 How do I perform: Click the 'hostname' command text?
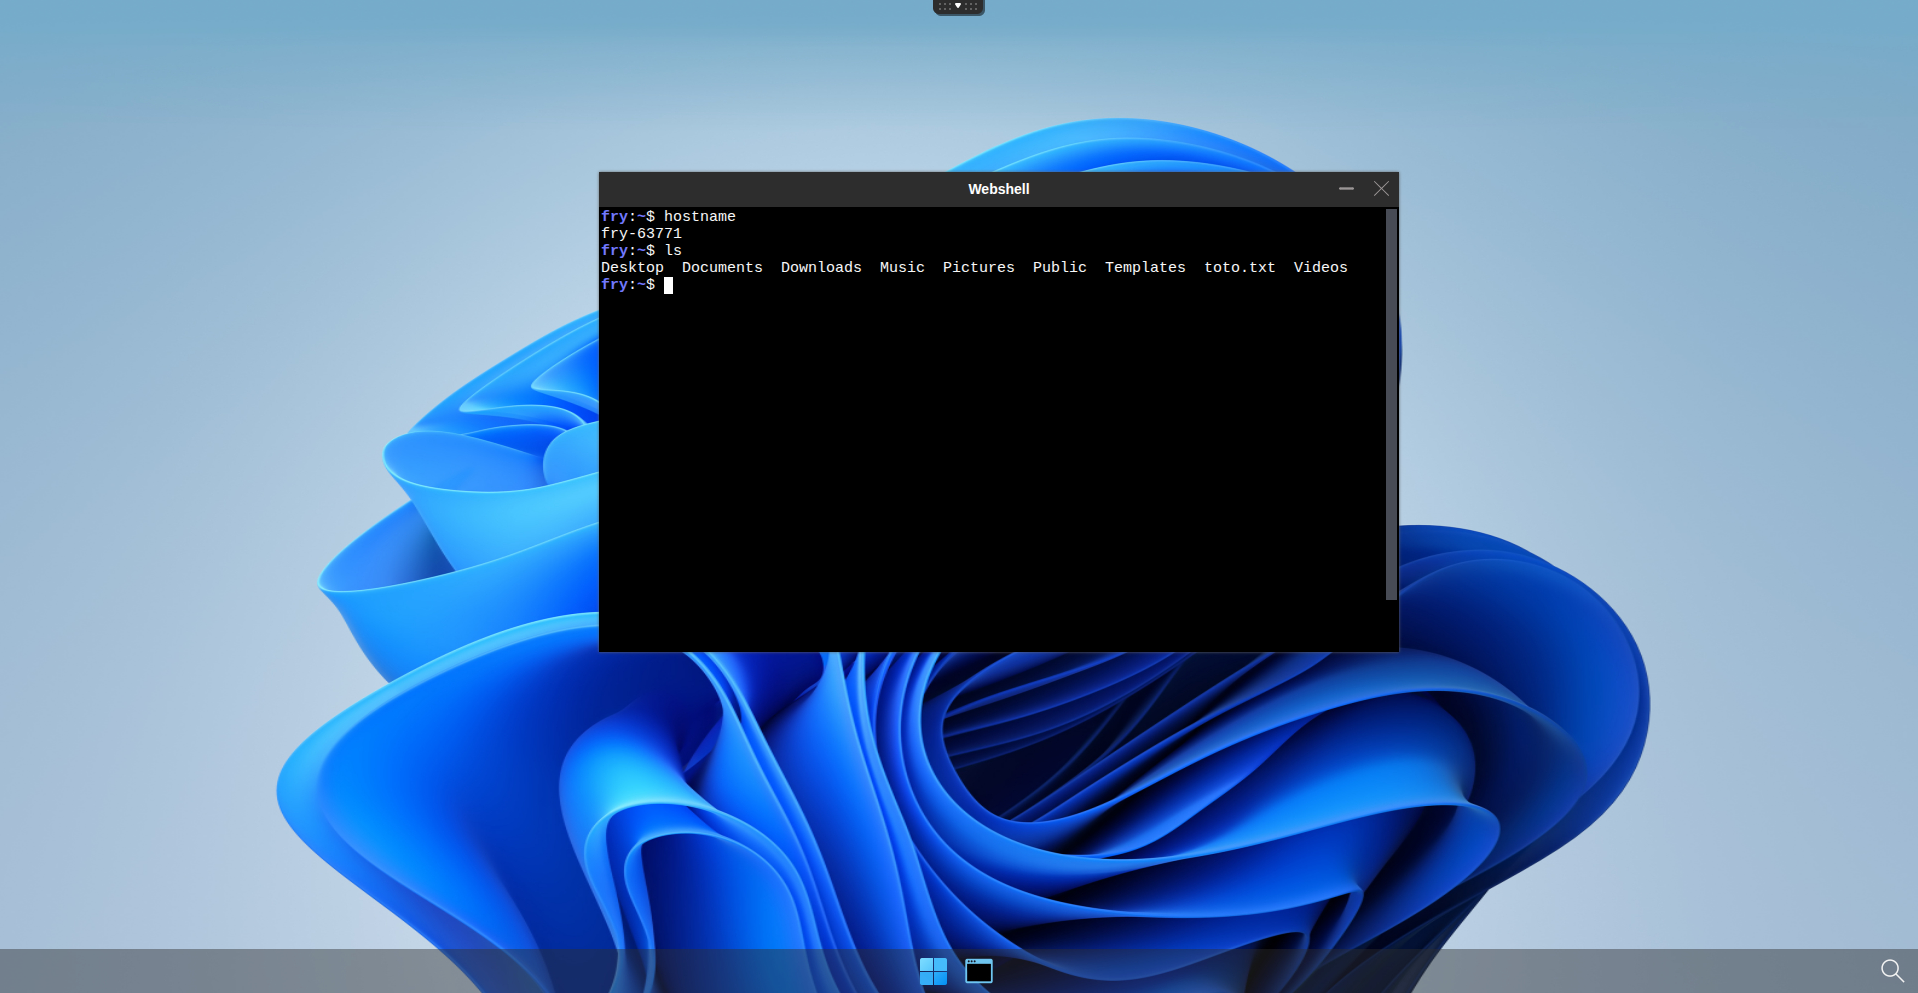point(699,216)
